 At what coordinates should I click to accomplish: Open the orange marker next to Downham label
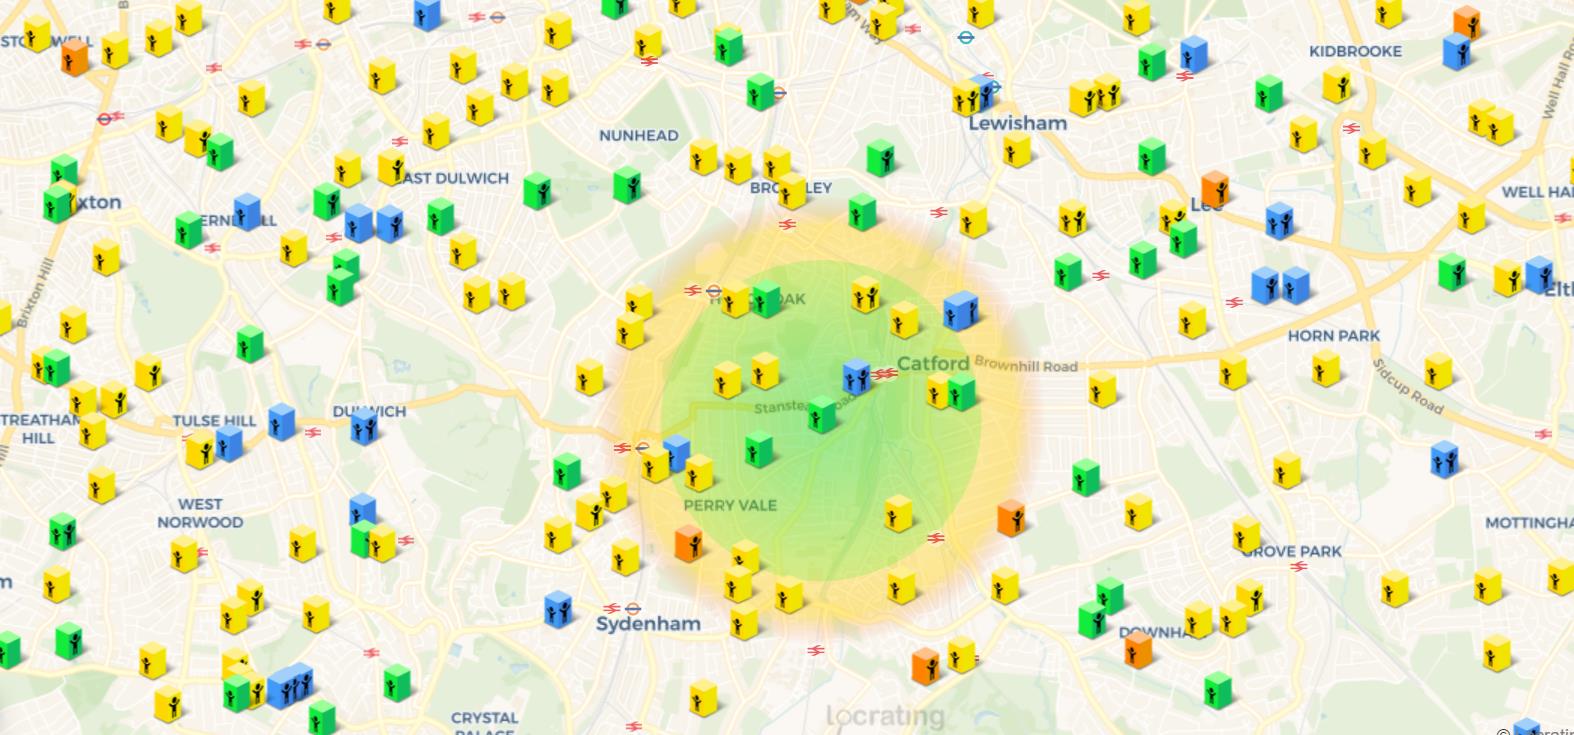[x=1137, y=650]
